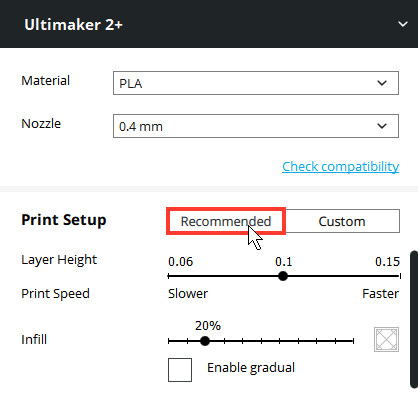Image resolution: width=418 pixels, height=418 pixels.
Task: Set layer height to 0.15 on slider
Action: [x=400, y=276]
